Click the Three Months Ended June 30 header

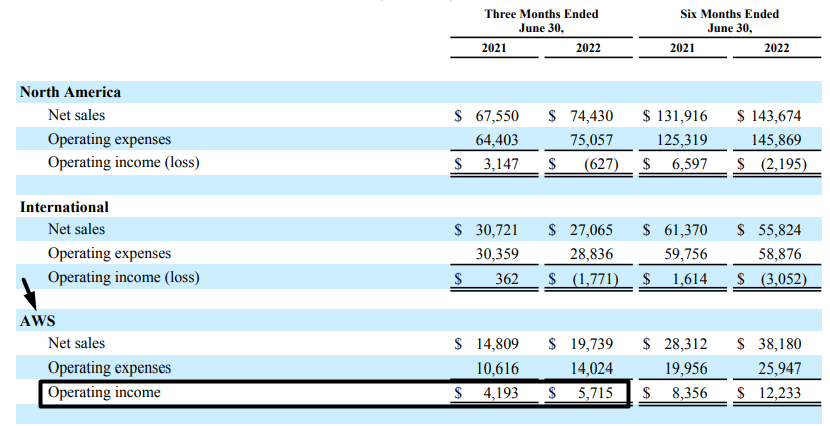(541, 21)
